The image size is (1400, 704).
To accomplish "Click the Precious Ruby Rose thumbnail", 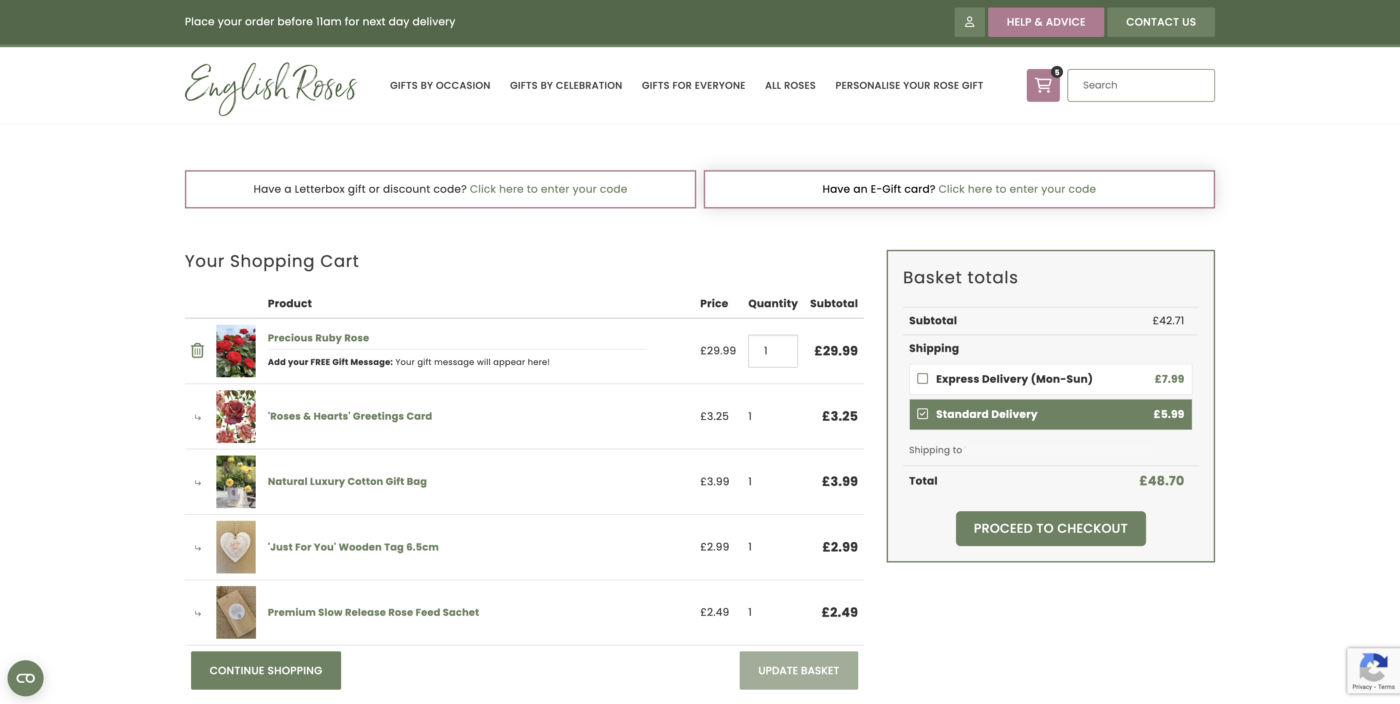I will 236,351.
